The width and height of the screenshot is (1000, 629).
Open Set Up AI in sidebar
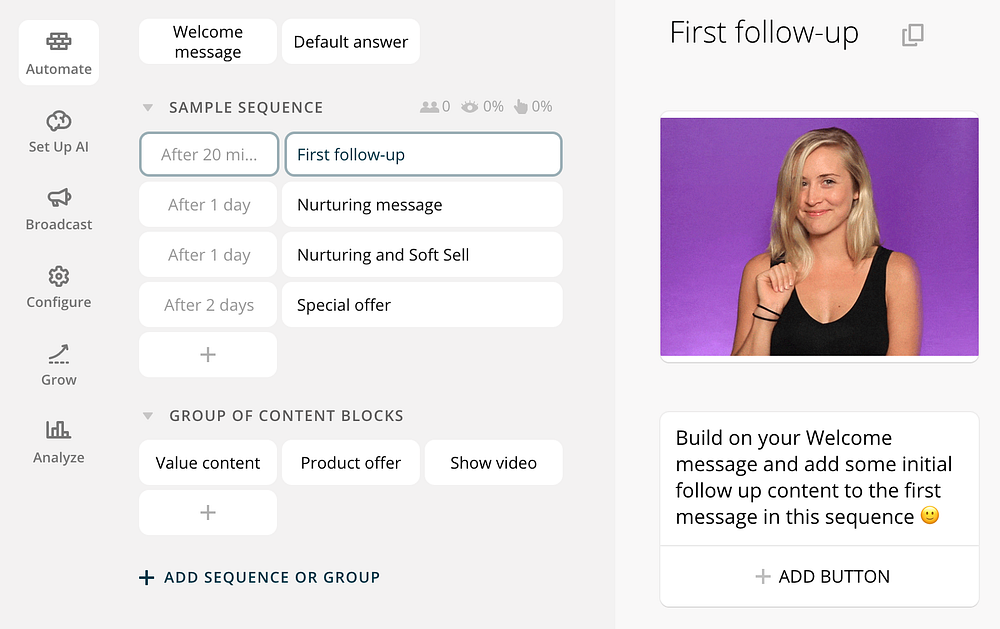(x=59, y=131)
